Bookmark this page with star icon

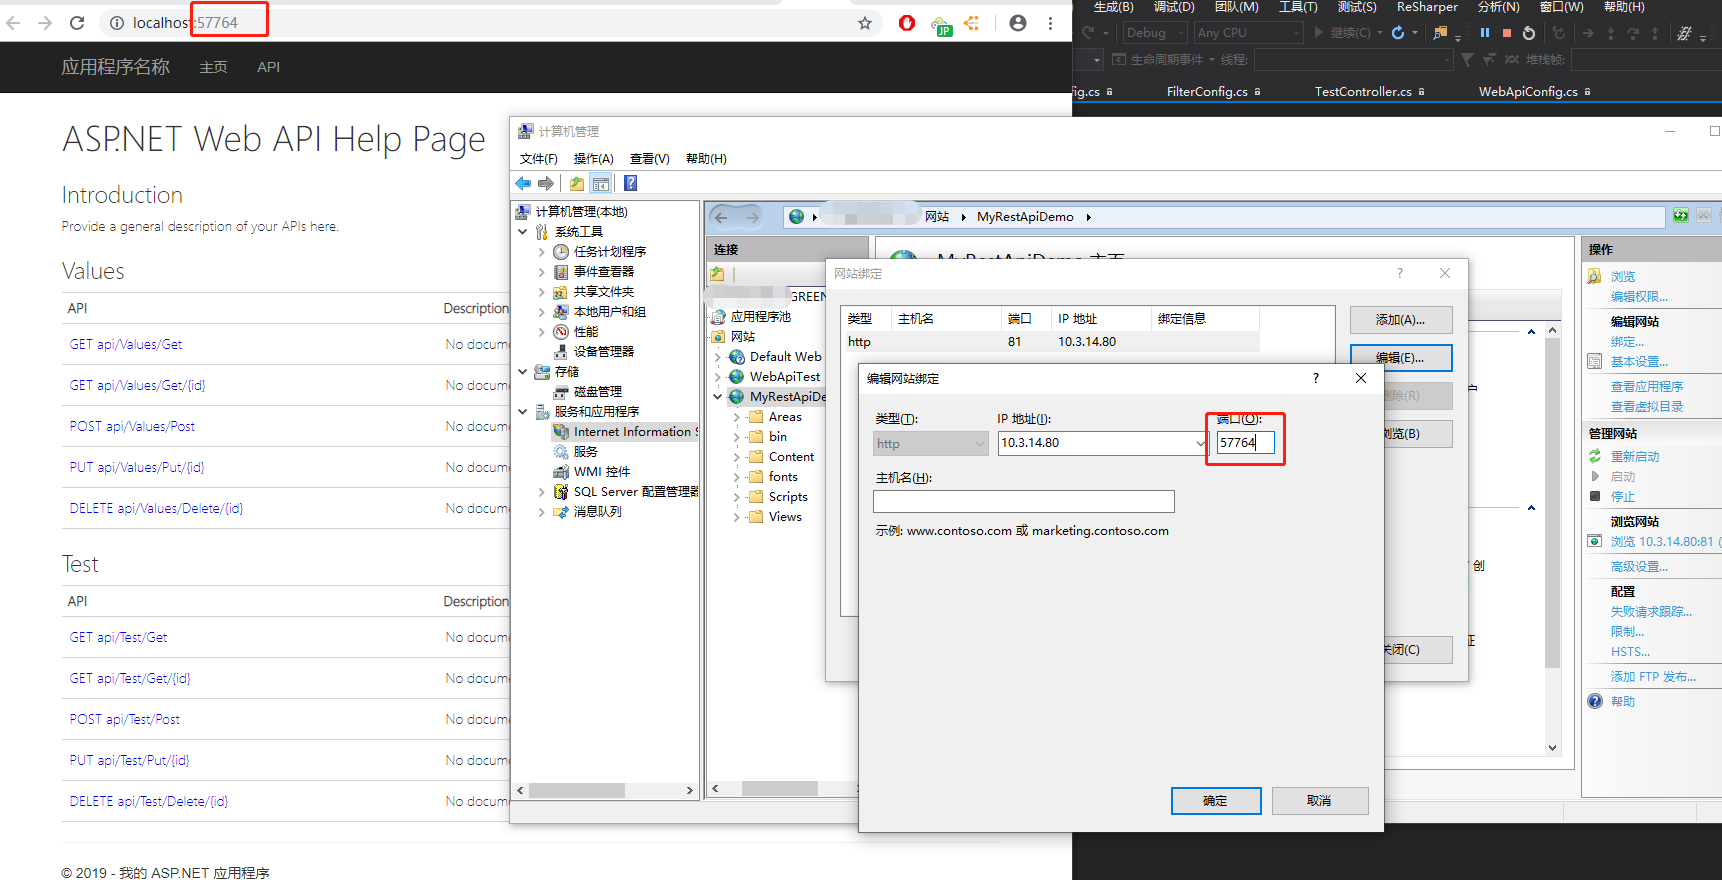865,23
